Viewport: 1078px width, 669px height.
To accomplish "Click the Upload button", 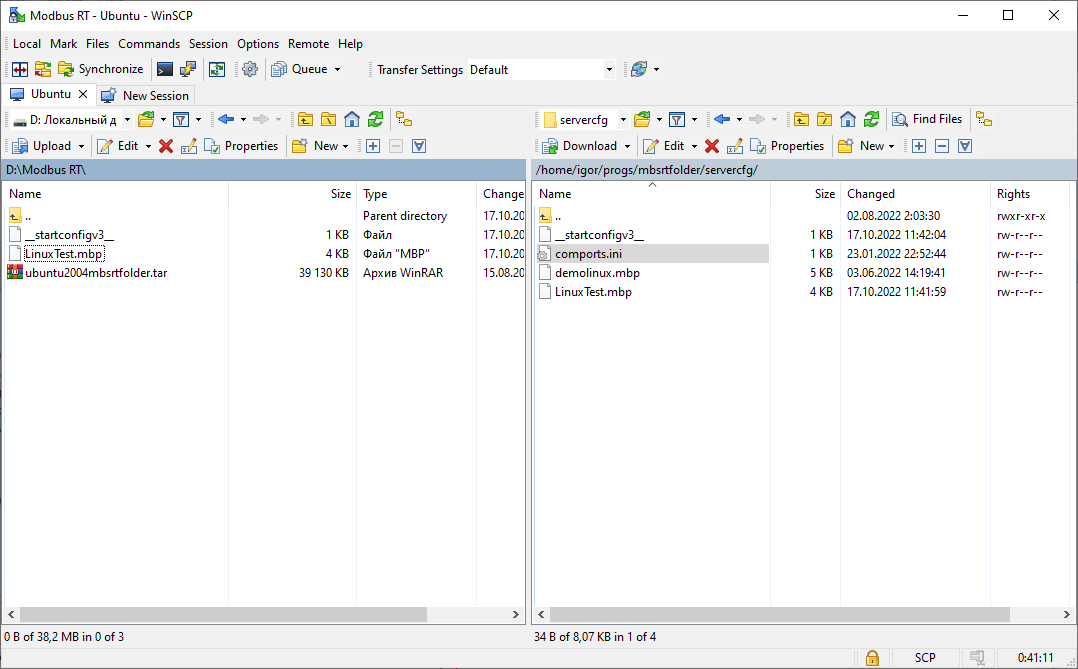I will click(43, 146).
